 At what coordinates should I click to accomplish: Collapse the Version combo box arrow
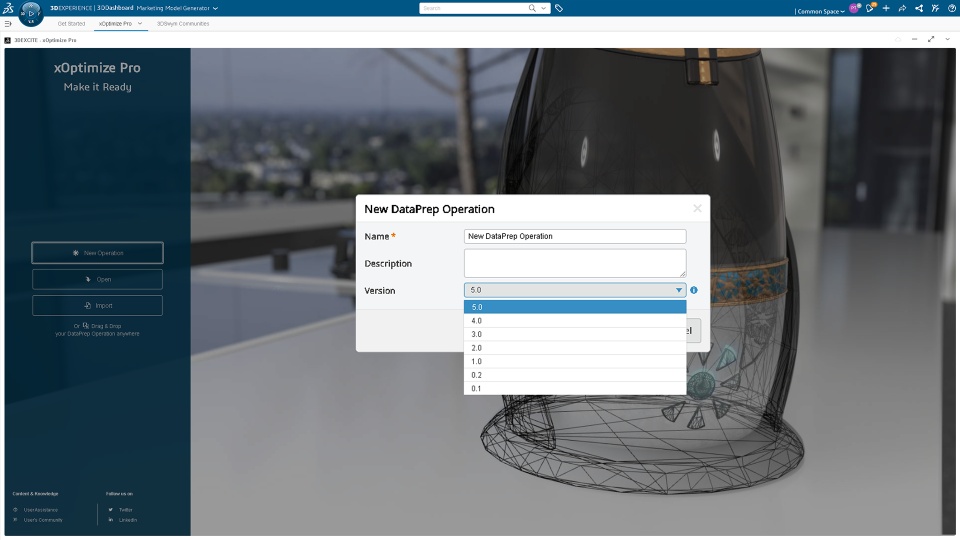(678, 290)
